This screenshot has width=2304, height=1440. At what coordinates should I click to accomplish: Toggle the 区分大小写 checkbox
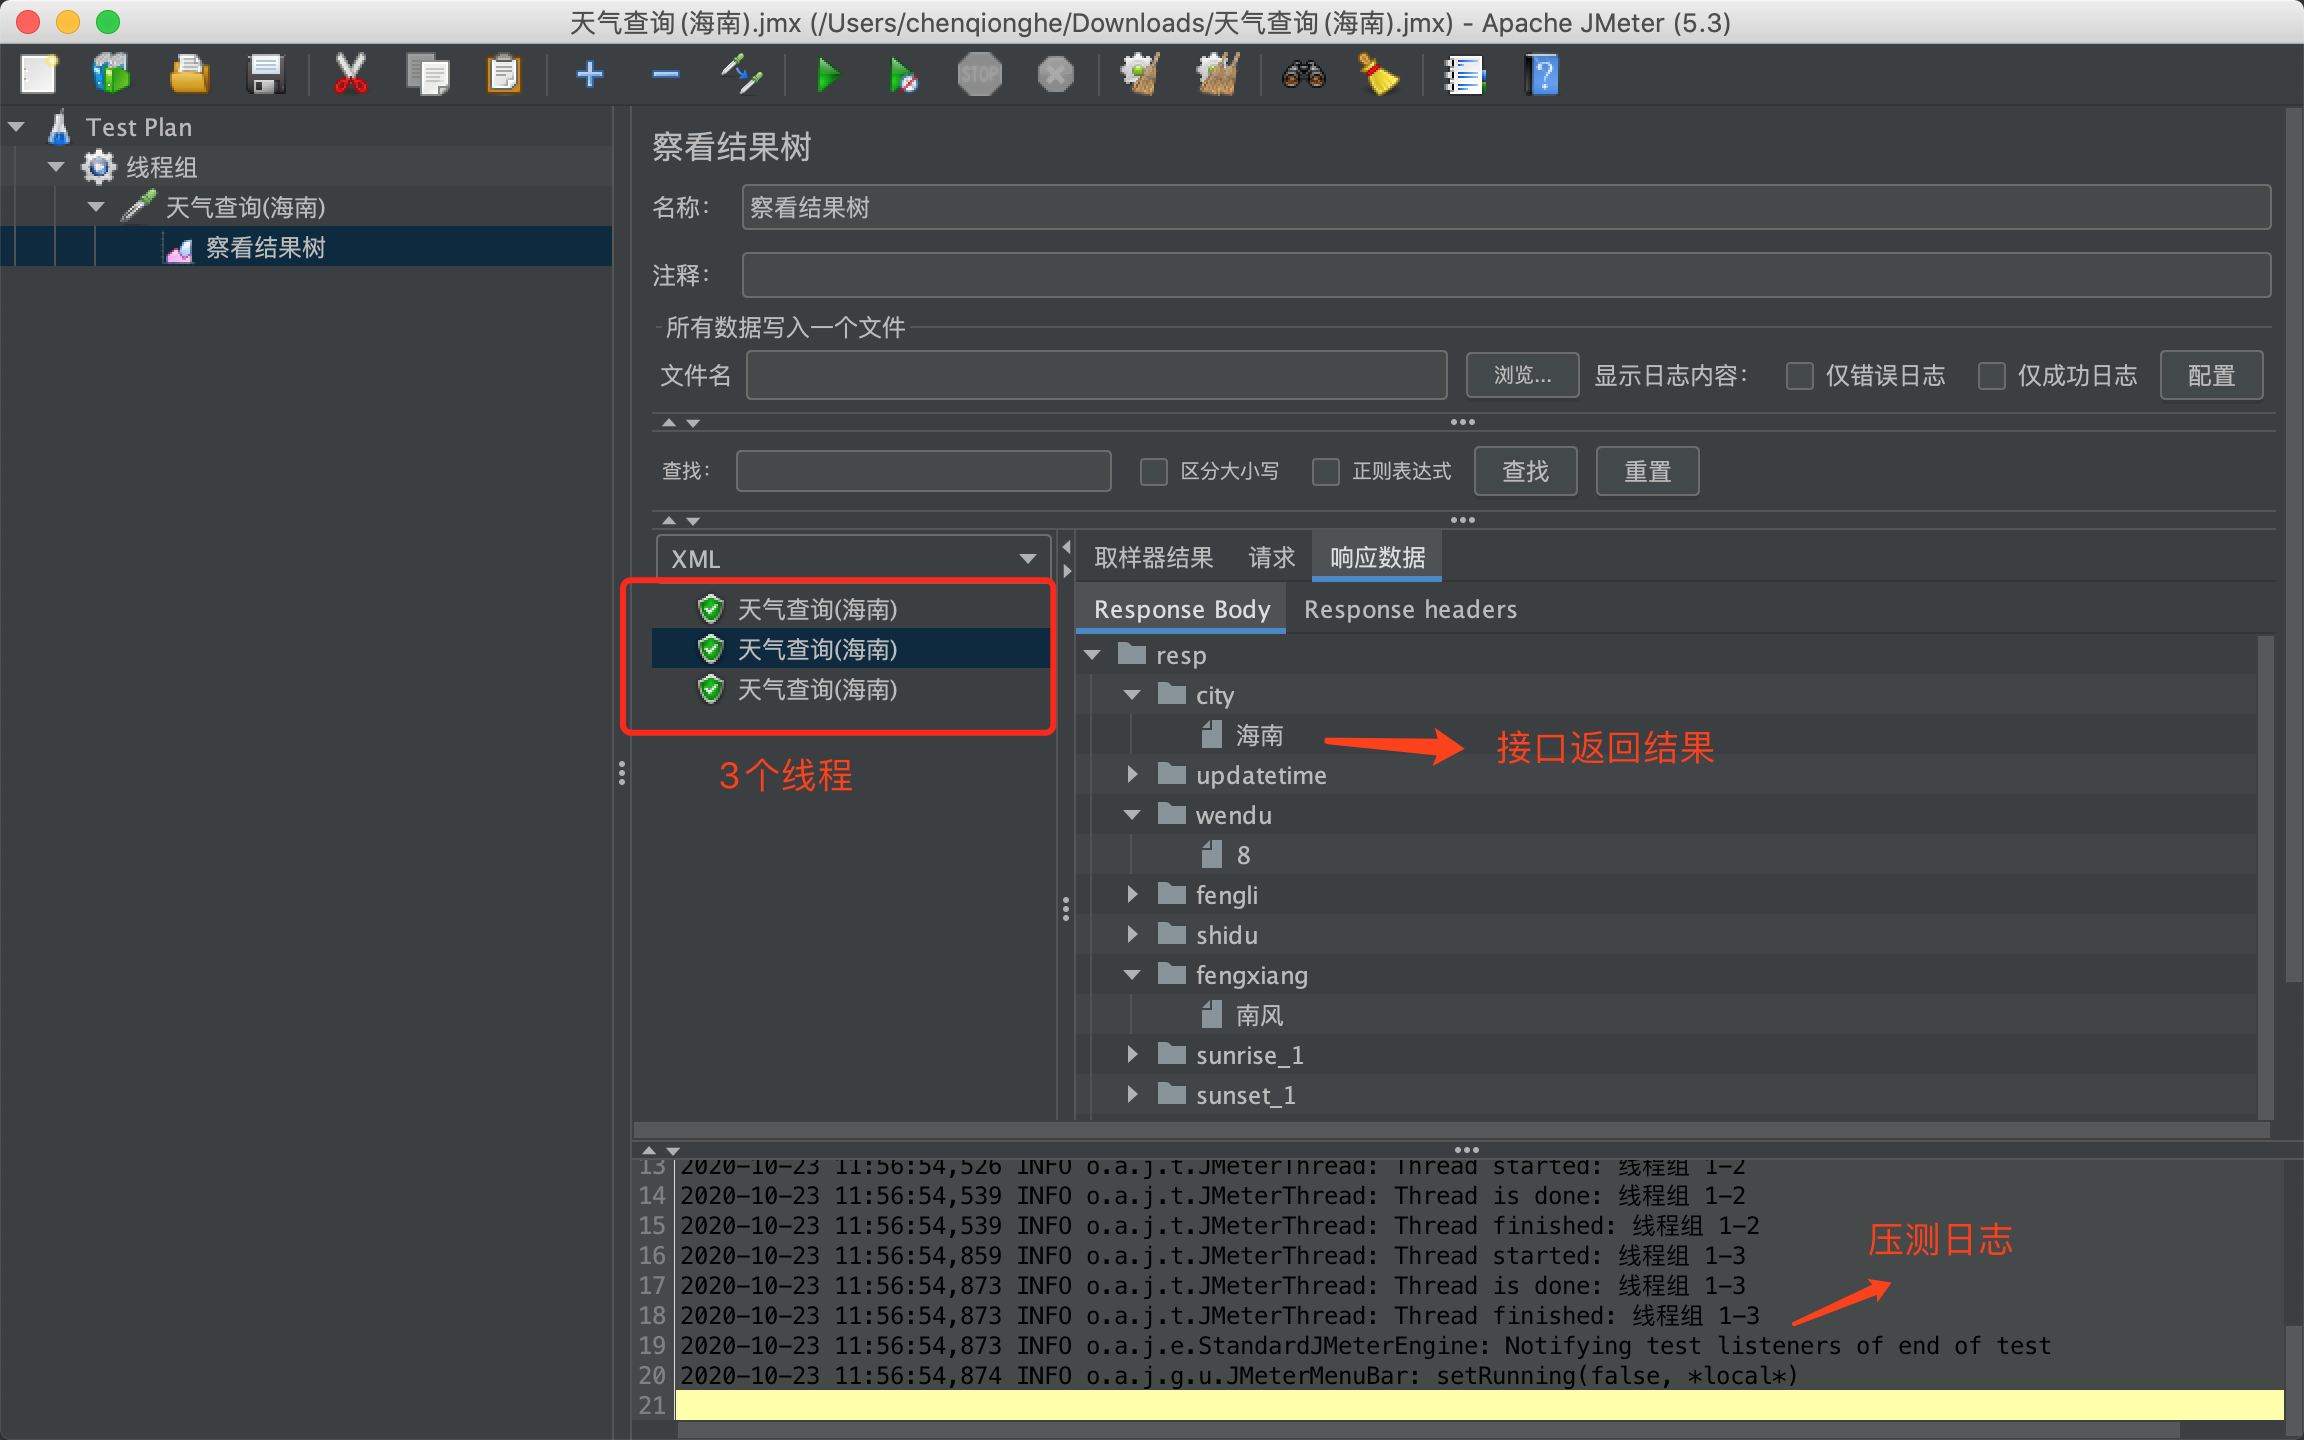pos(1154,471)
